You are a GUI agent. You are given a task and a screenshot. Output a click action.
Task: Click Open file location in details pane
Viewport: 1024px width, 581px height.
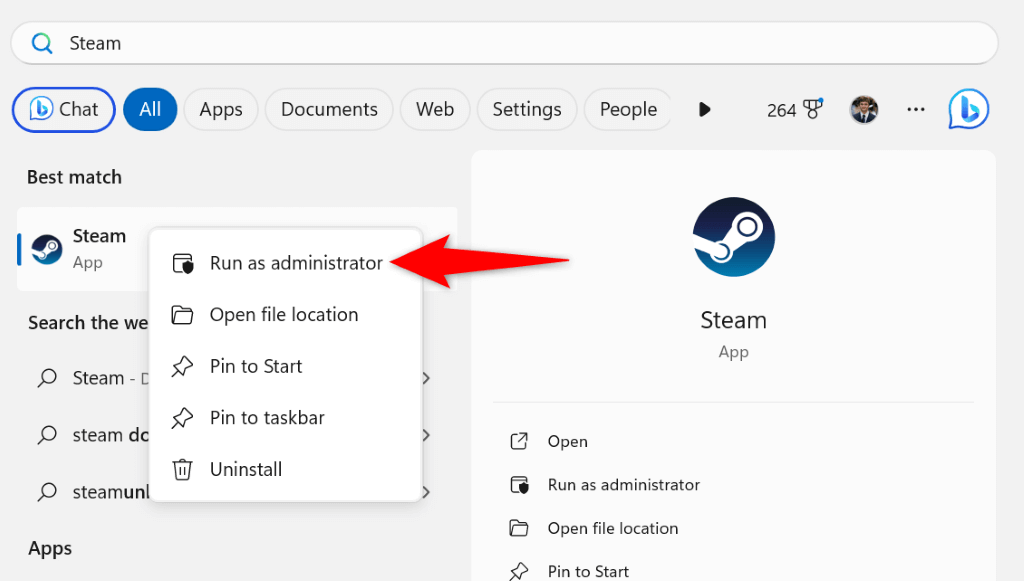[x=613, y=528]
